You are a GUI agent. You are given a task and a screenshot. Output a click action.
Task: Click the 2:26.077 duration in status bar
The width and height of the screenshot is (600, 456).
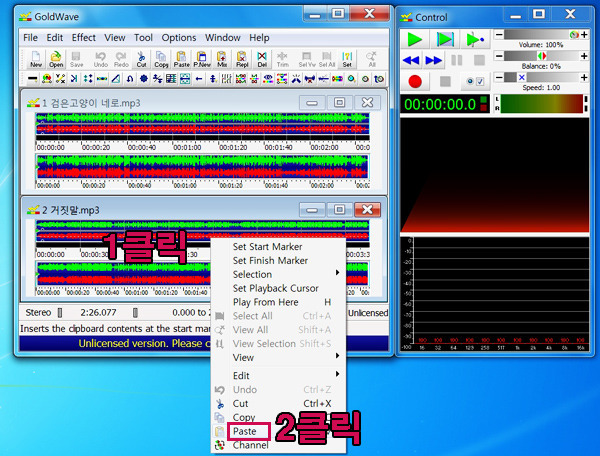[98, 313]
